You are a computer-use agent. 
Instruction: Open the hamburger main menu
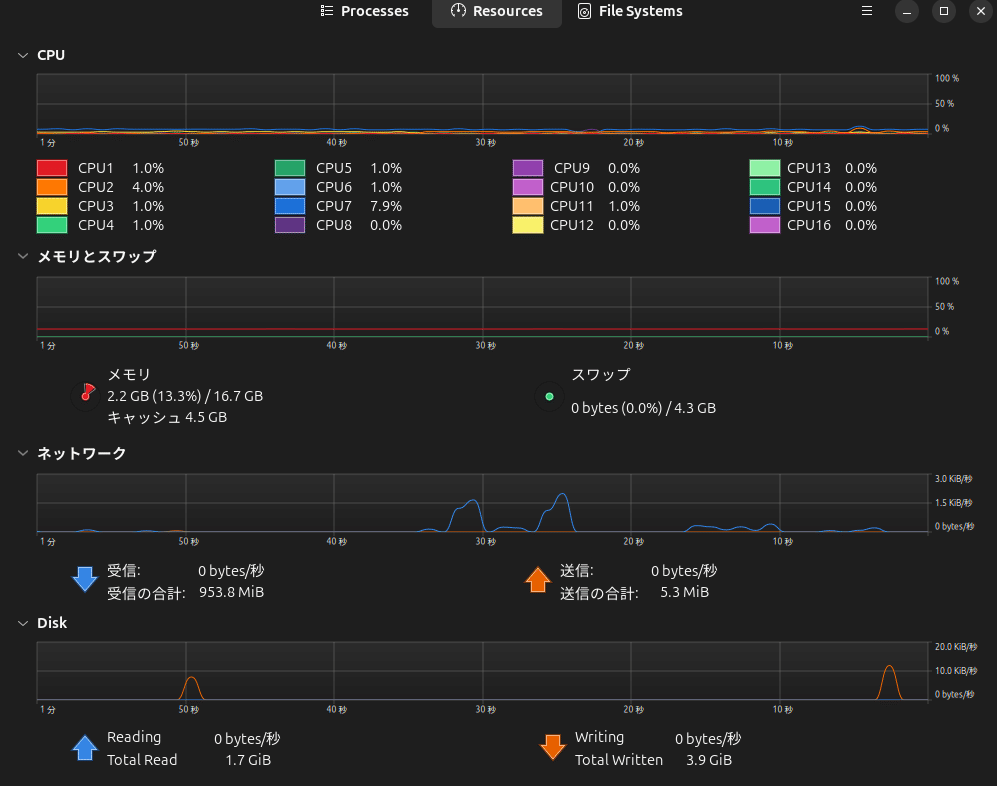(867, 11)
